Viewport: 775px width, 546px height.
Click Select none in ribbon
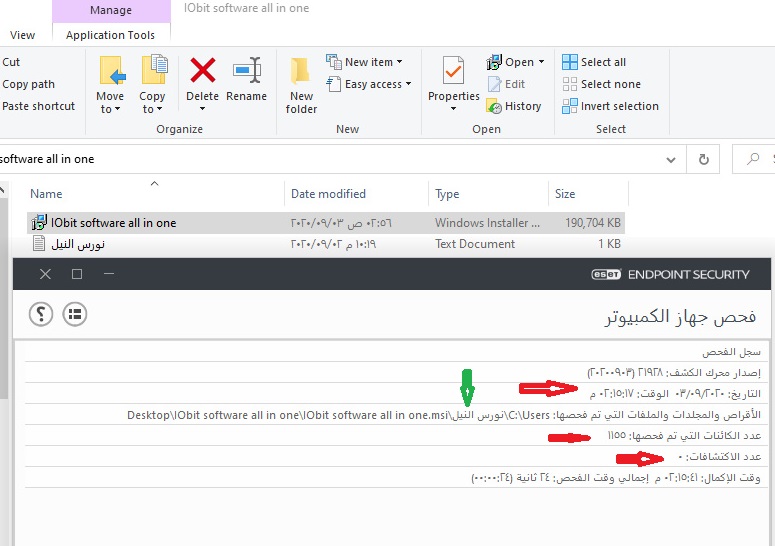[601, 84]
